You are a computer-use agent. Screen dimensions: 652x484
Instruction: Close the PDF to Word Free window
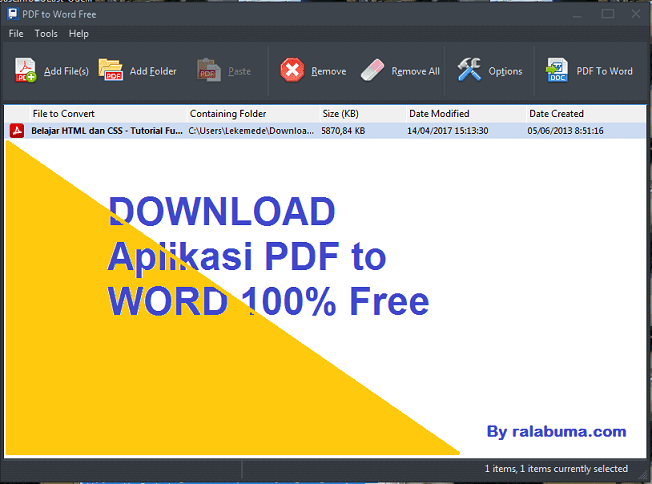636,14
